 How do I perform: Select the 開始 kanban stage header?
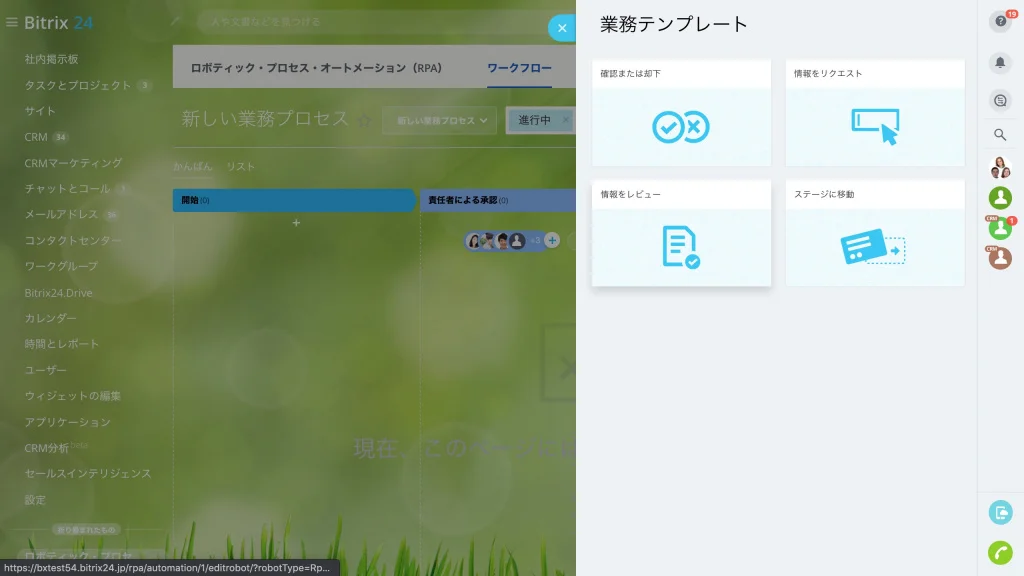pos(294,200)
